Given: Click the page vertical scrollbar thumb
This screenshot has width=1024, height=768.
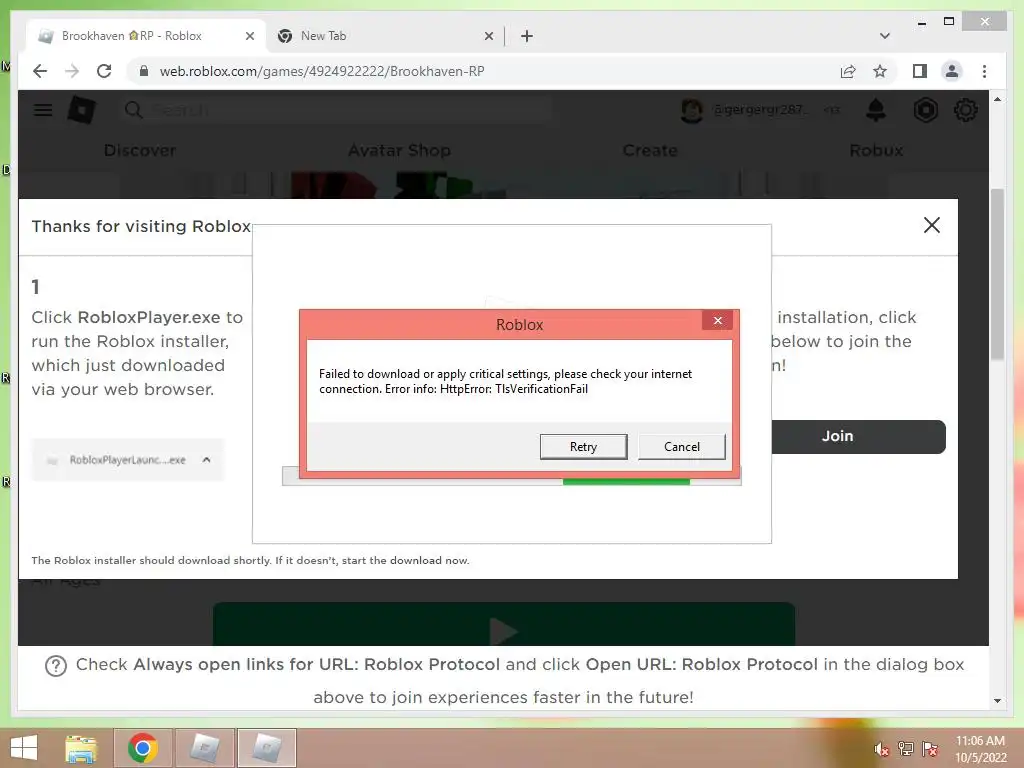Looking at the screenshot, I should tap(997, 274).
